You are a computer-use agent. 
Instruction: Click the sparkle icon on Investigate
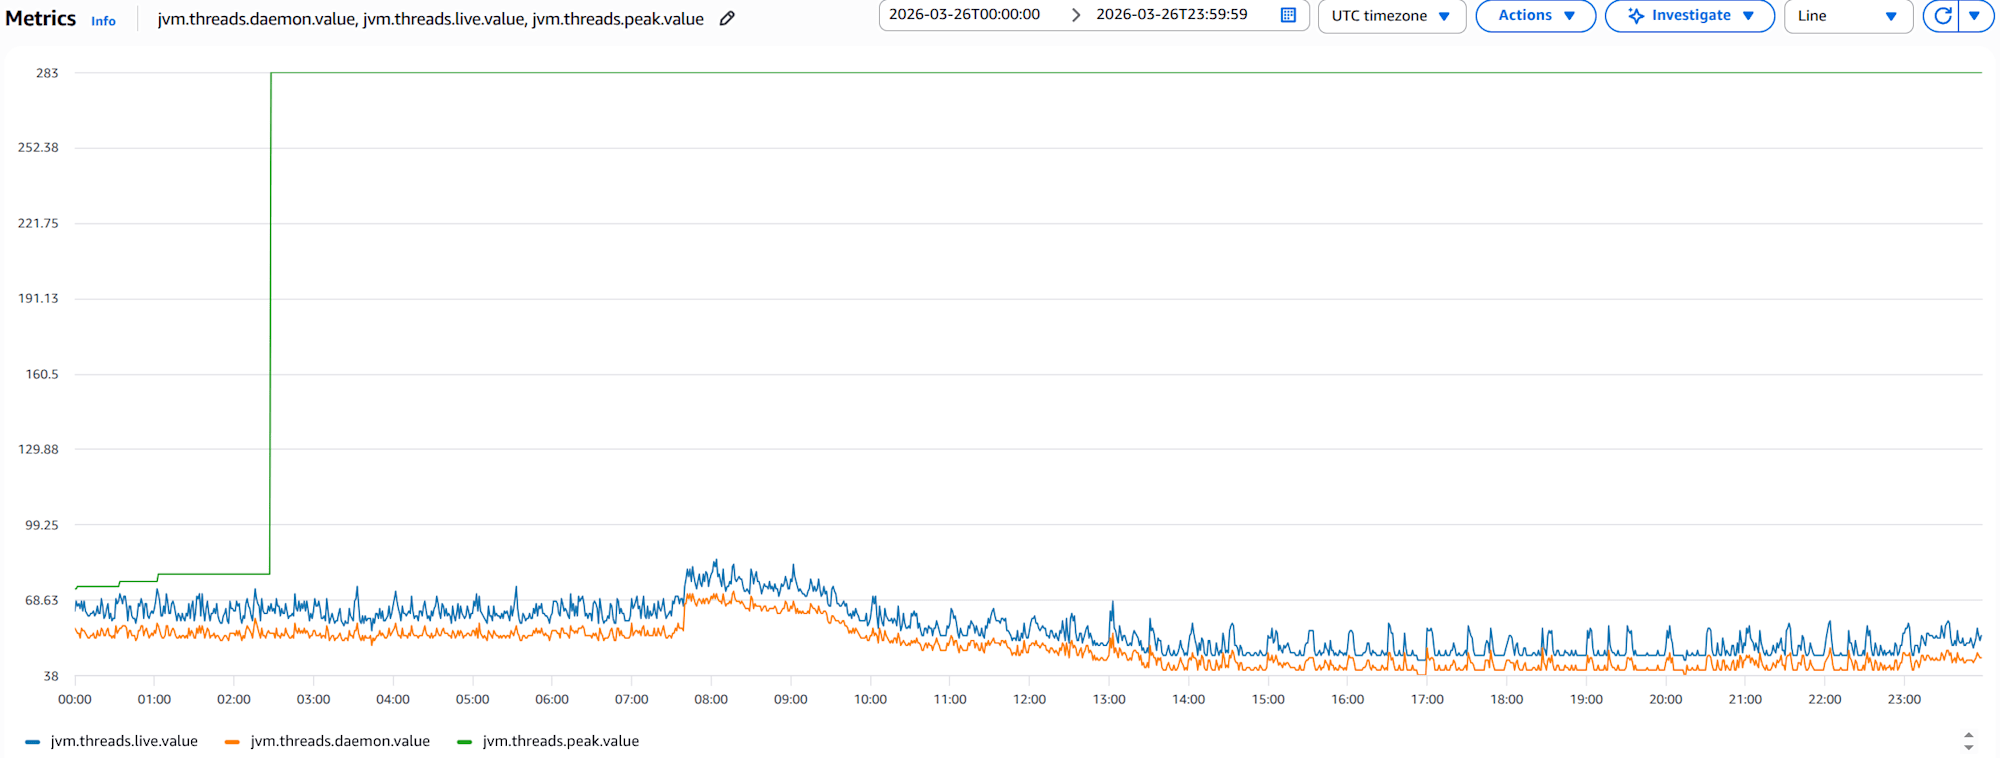[x=1636, y=16]
